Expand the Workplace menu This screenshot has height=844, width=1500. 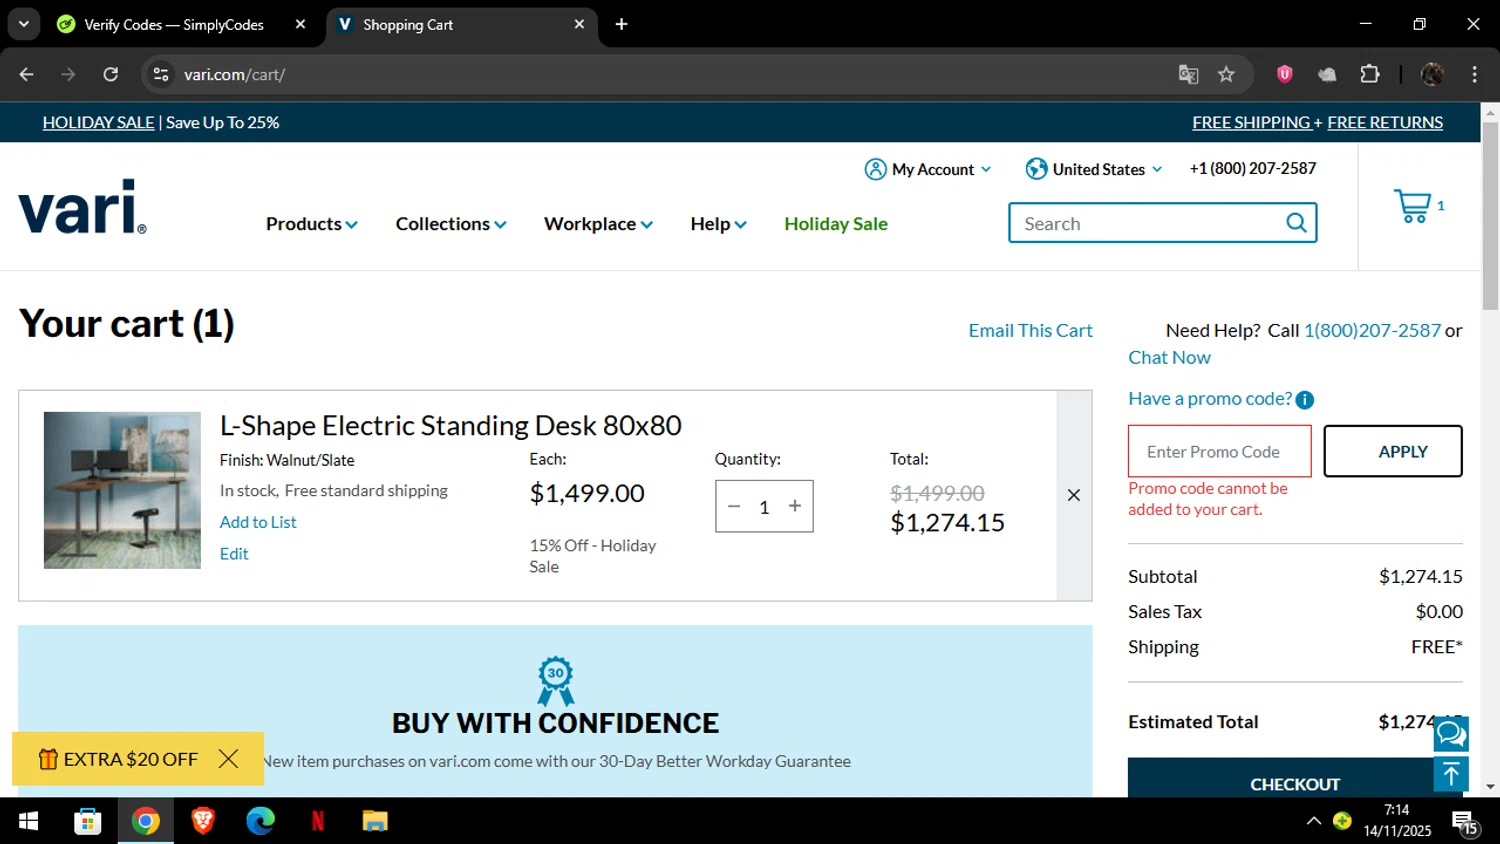(598, 224)
